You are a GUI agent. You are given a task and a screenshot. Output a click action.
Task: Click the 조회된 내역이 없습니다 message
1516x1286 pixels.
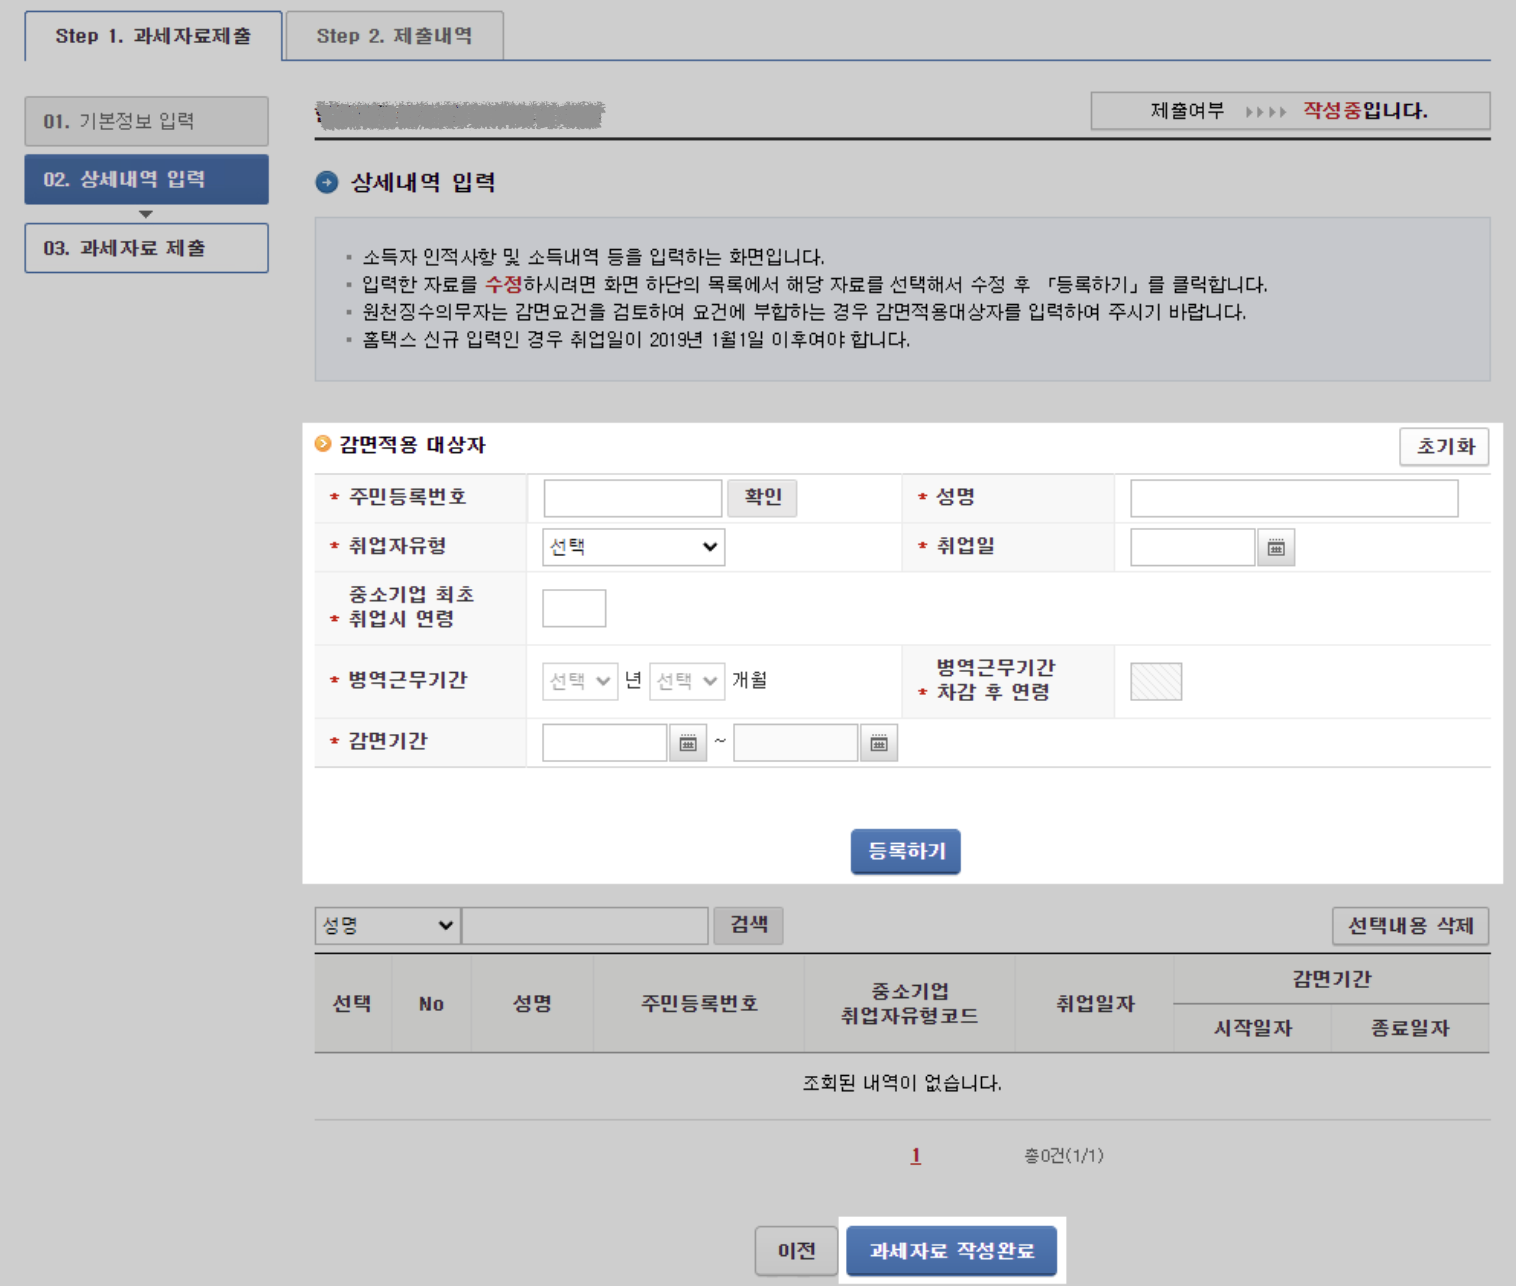pos(902,1083)
